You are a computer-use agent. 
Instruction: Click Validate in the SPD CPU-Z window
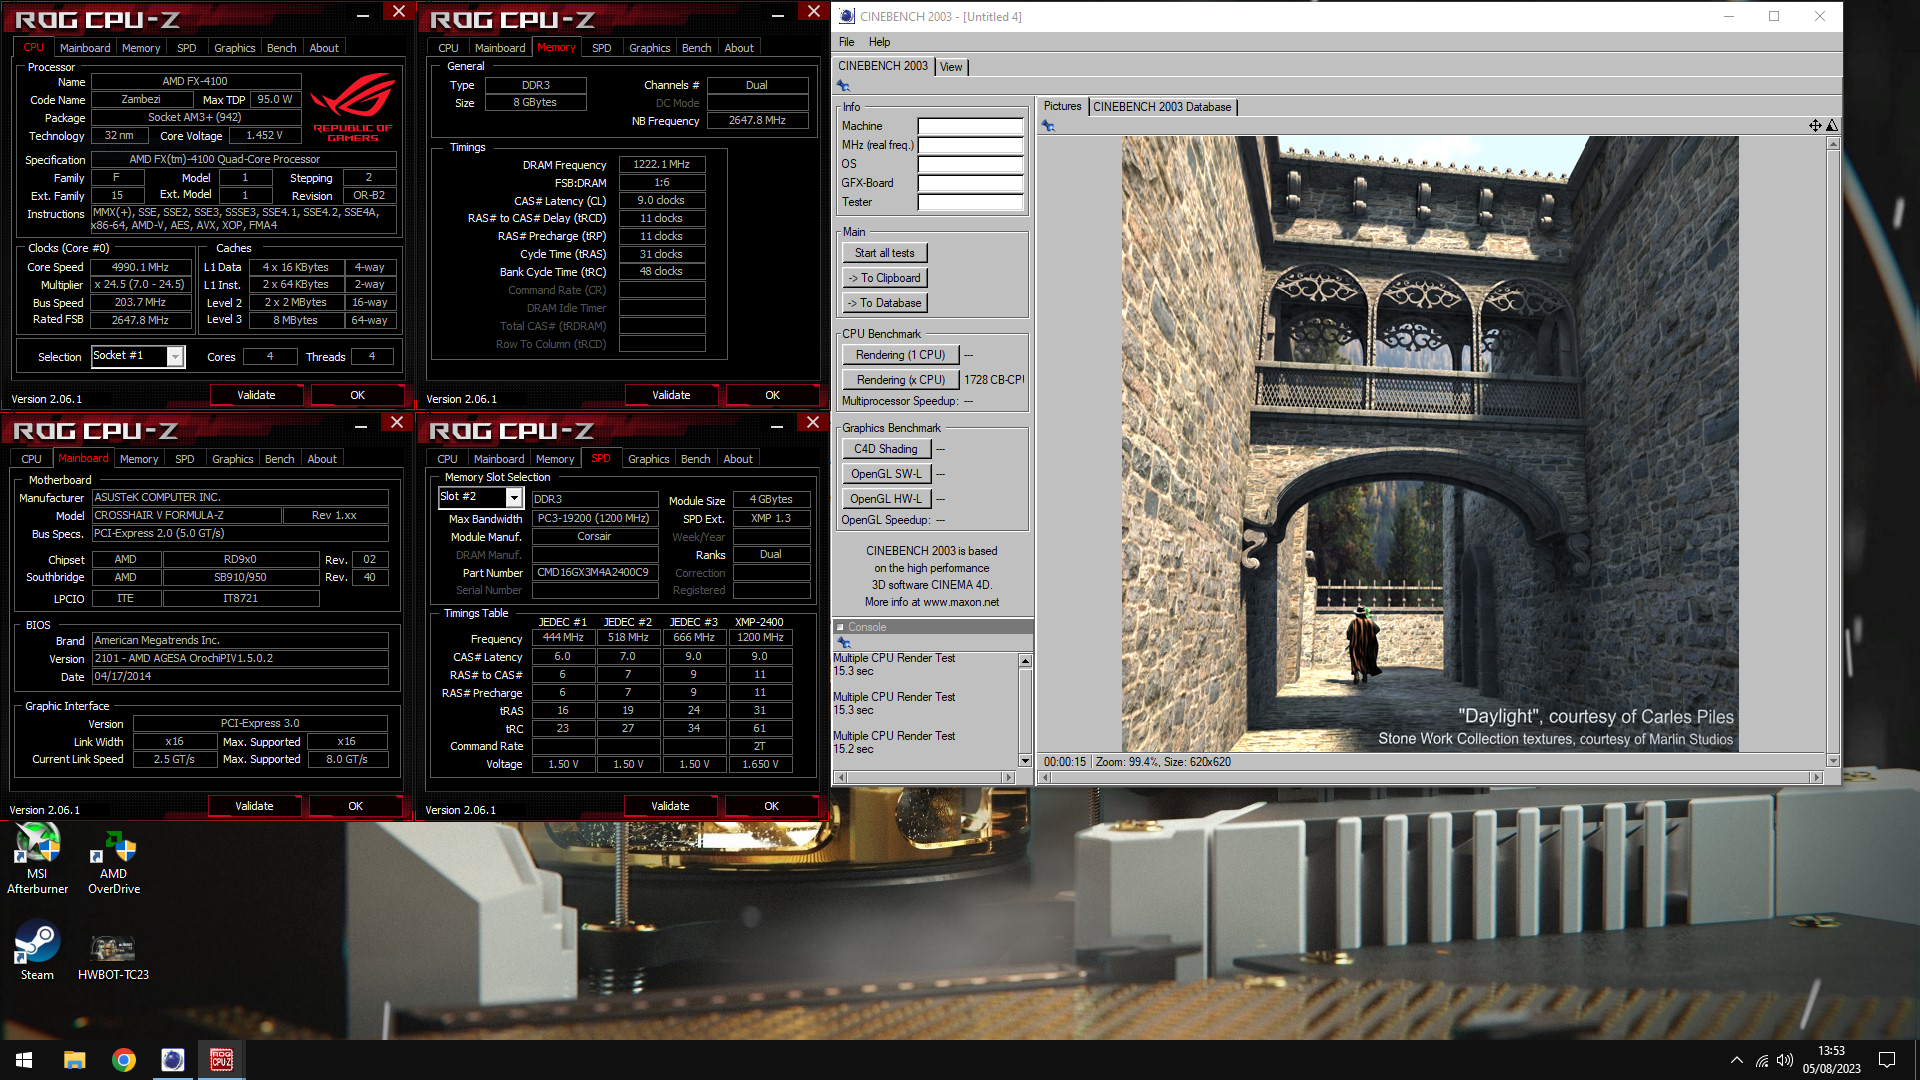click(670, 806)
